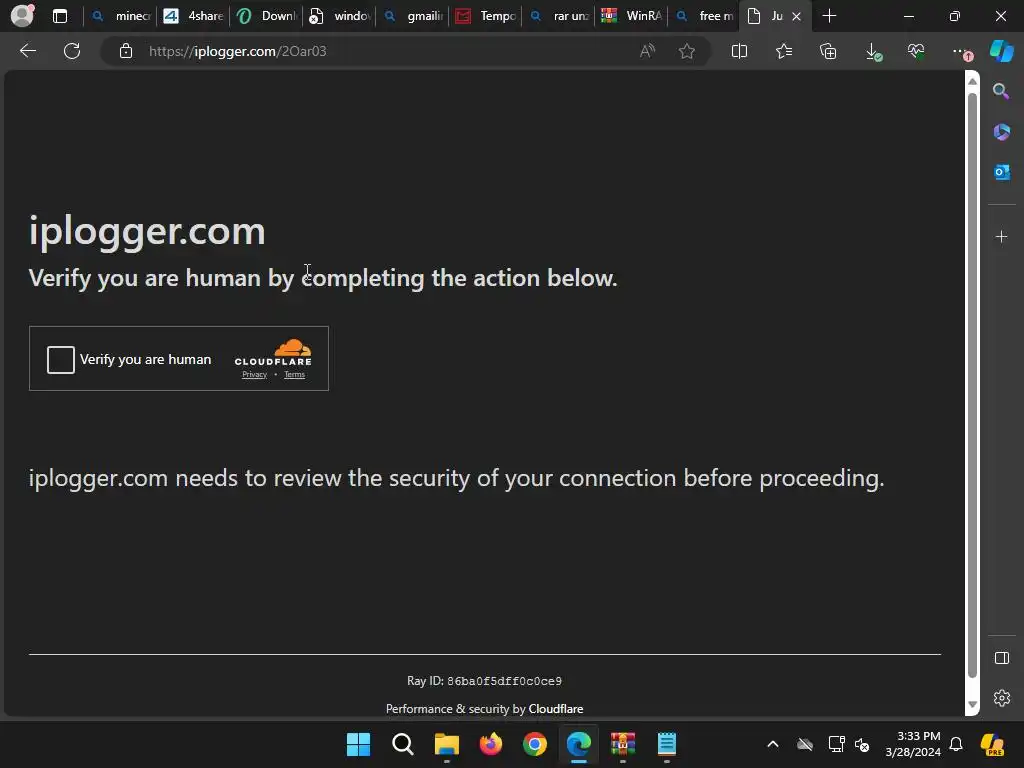This screenshot has width=1024, height=768.
Task: Open Notepad from taskbar
Action: coord(667,744)
